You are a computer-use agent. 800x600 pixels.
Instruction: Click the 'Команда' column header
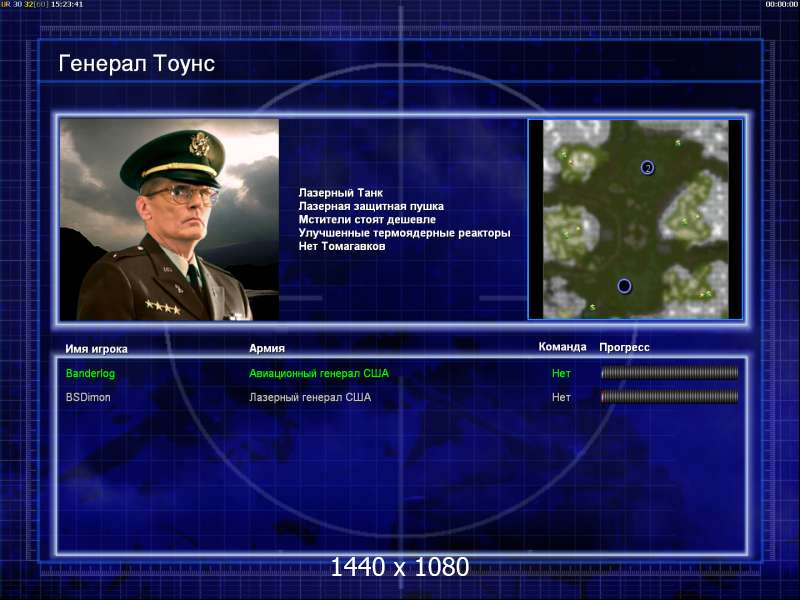click(x=562, y=346)
